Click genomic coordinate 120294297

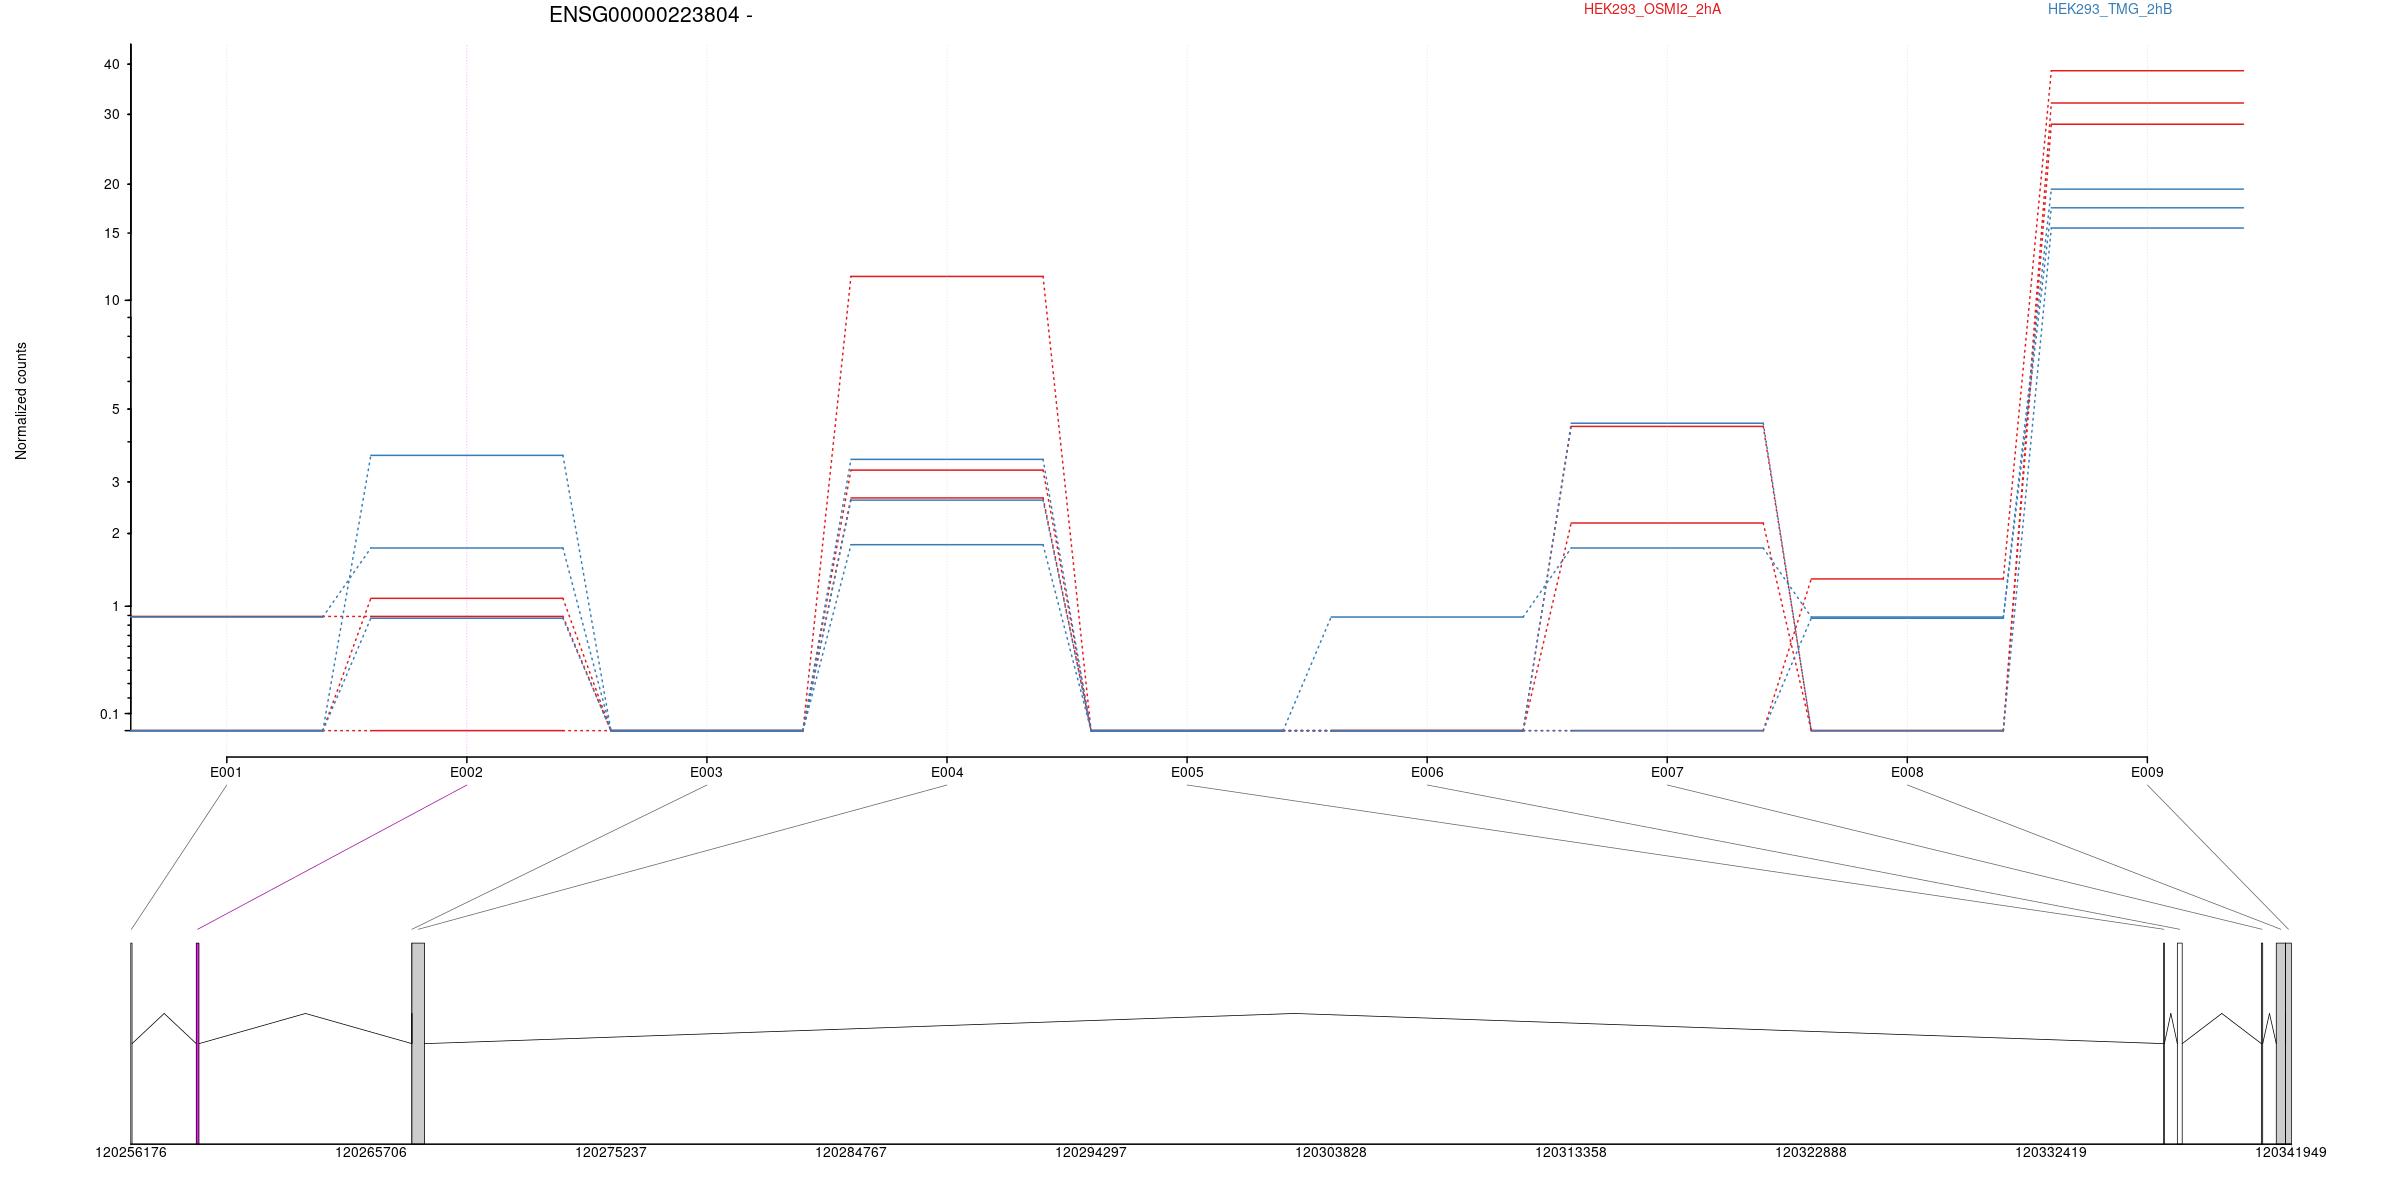1091,1152
